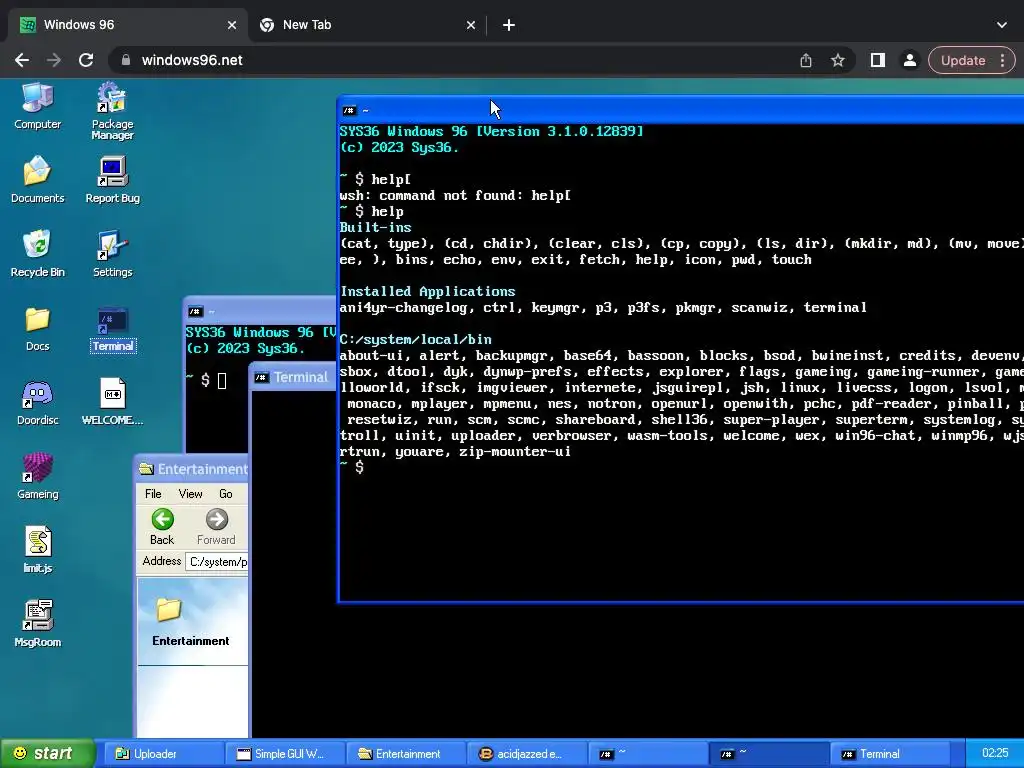
Task: Click the 'C:/system/local/bin' path text
Action: 415,340
